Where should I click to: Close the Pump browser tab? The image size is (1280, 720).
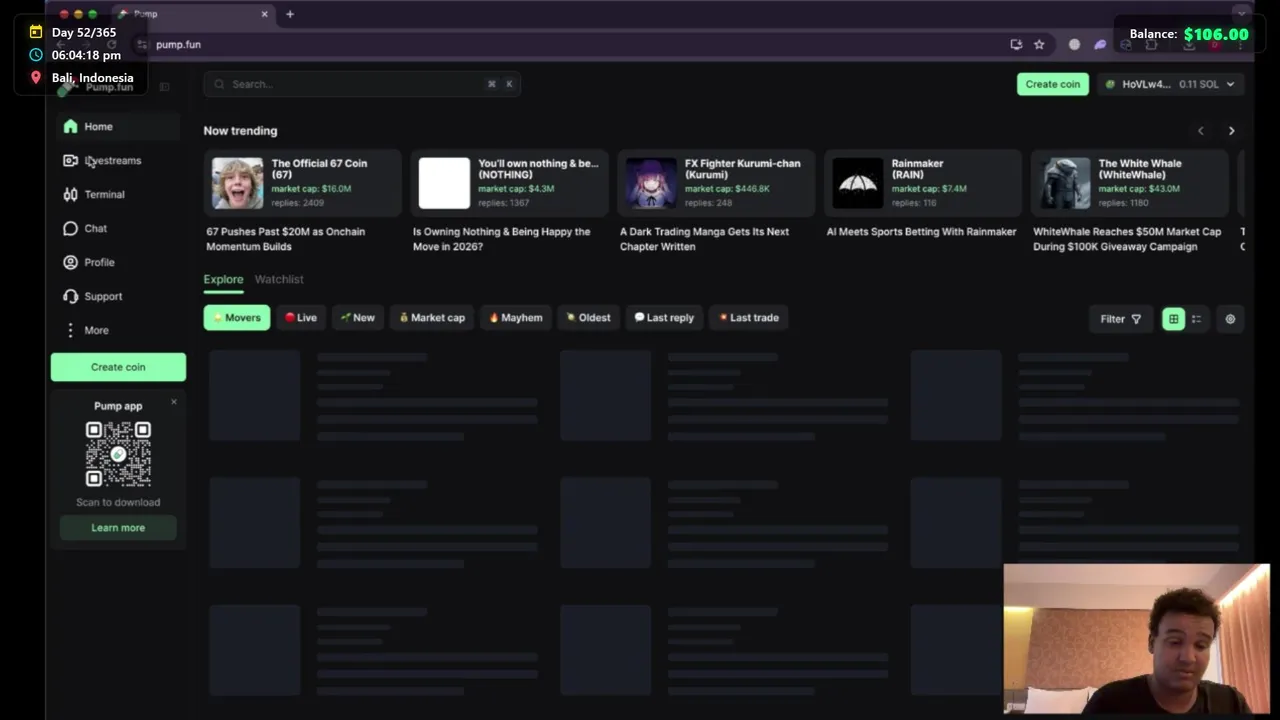click(265, 14)
